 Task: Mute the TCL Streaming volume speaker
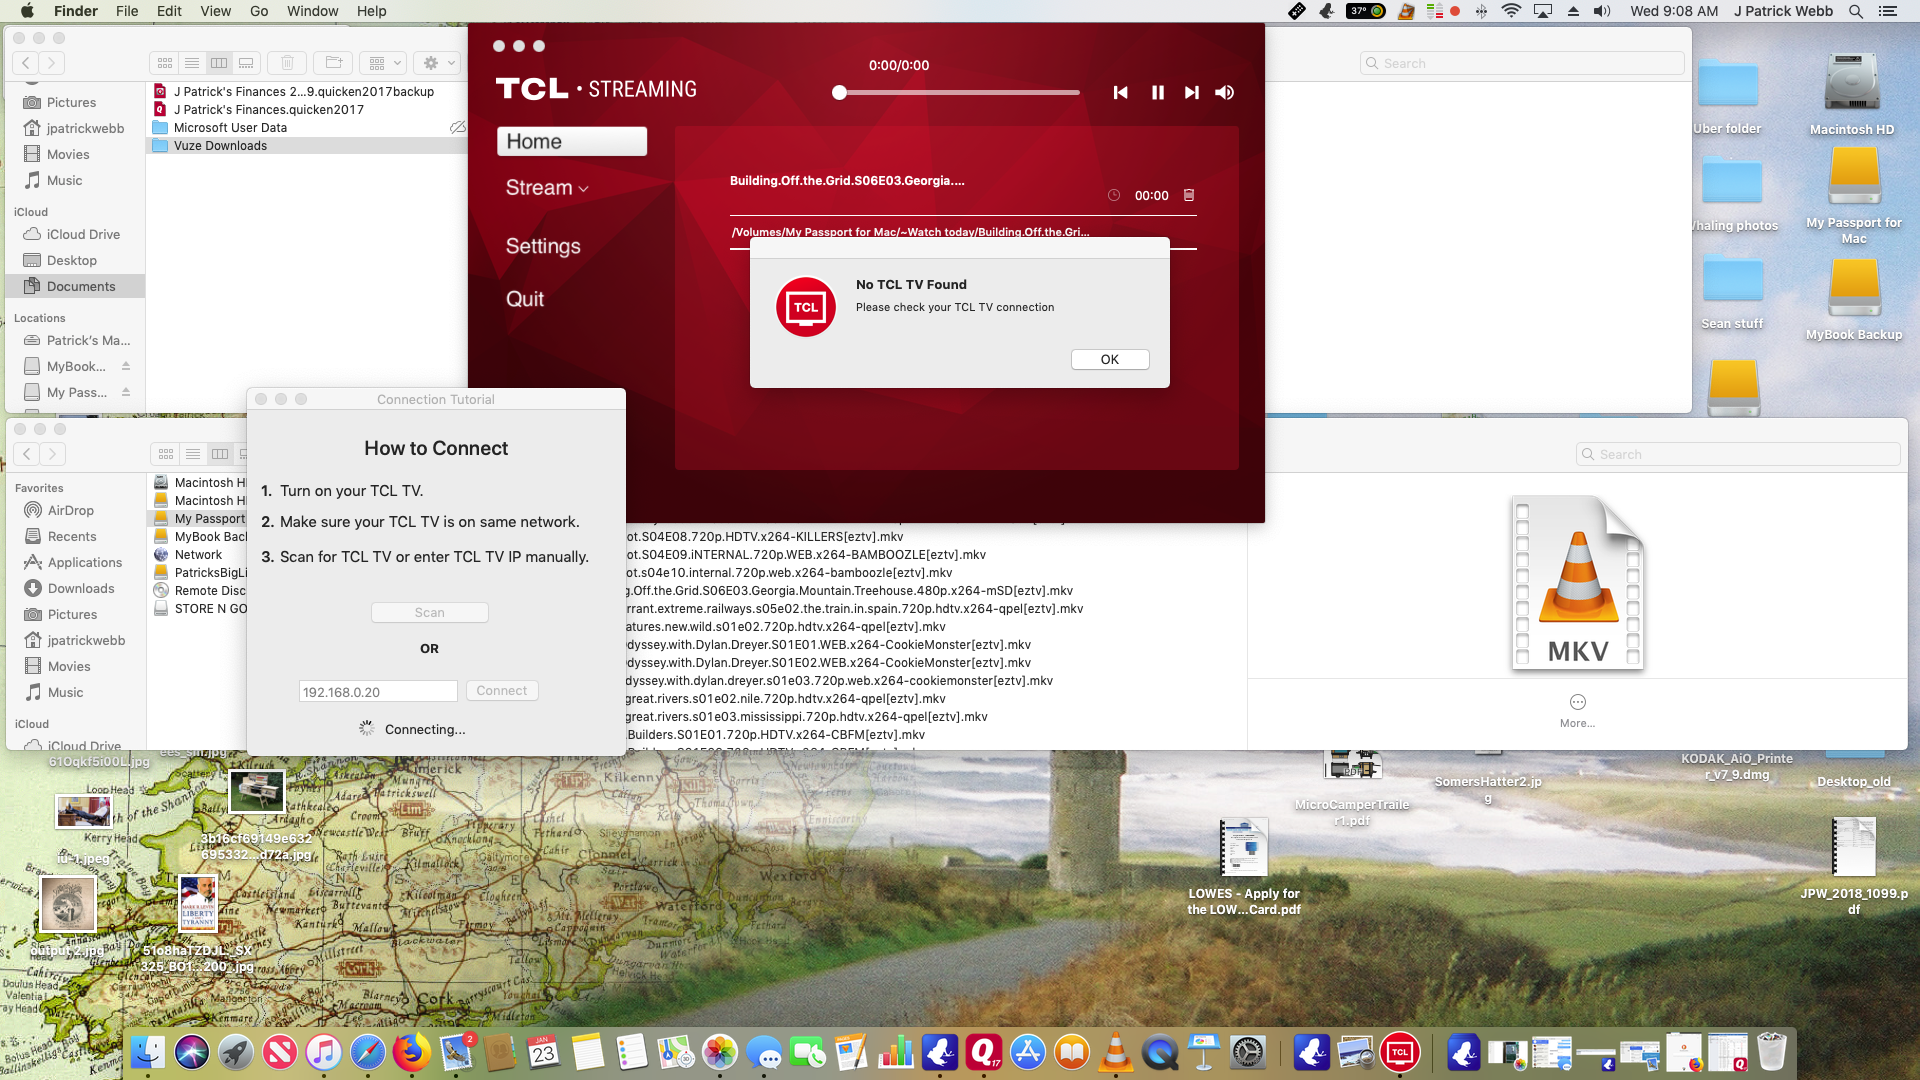click(1224, 92)
